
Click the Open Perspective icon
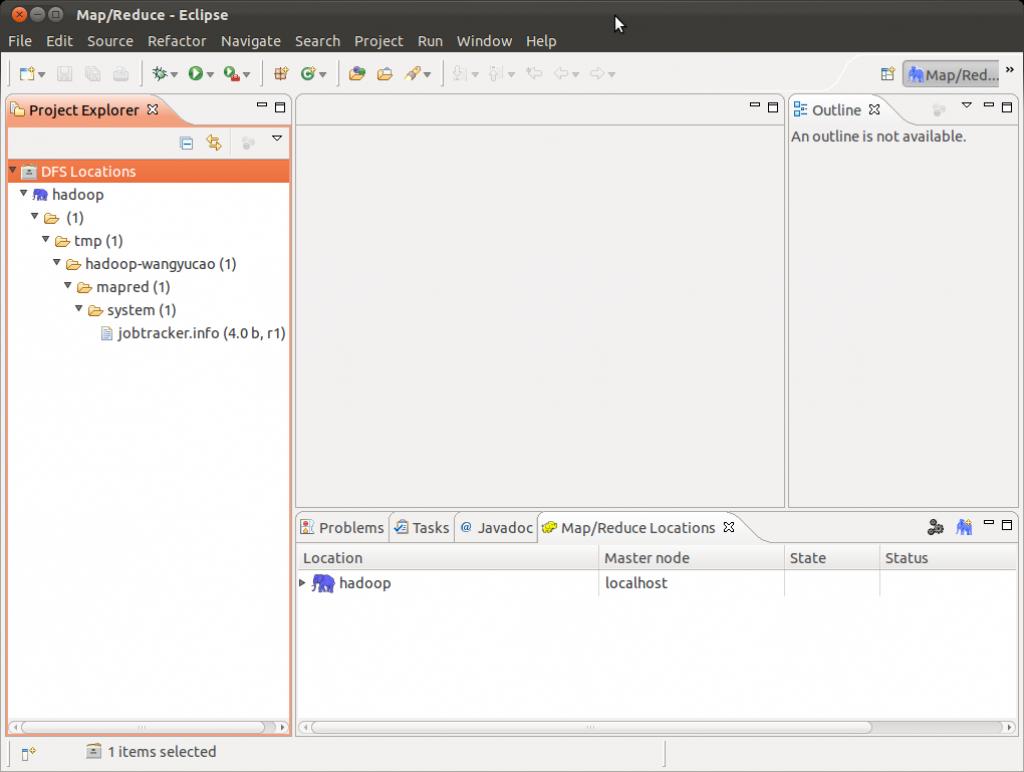(888, 74)
